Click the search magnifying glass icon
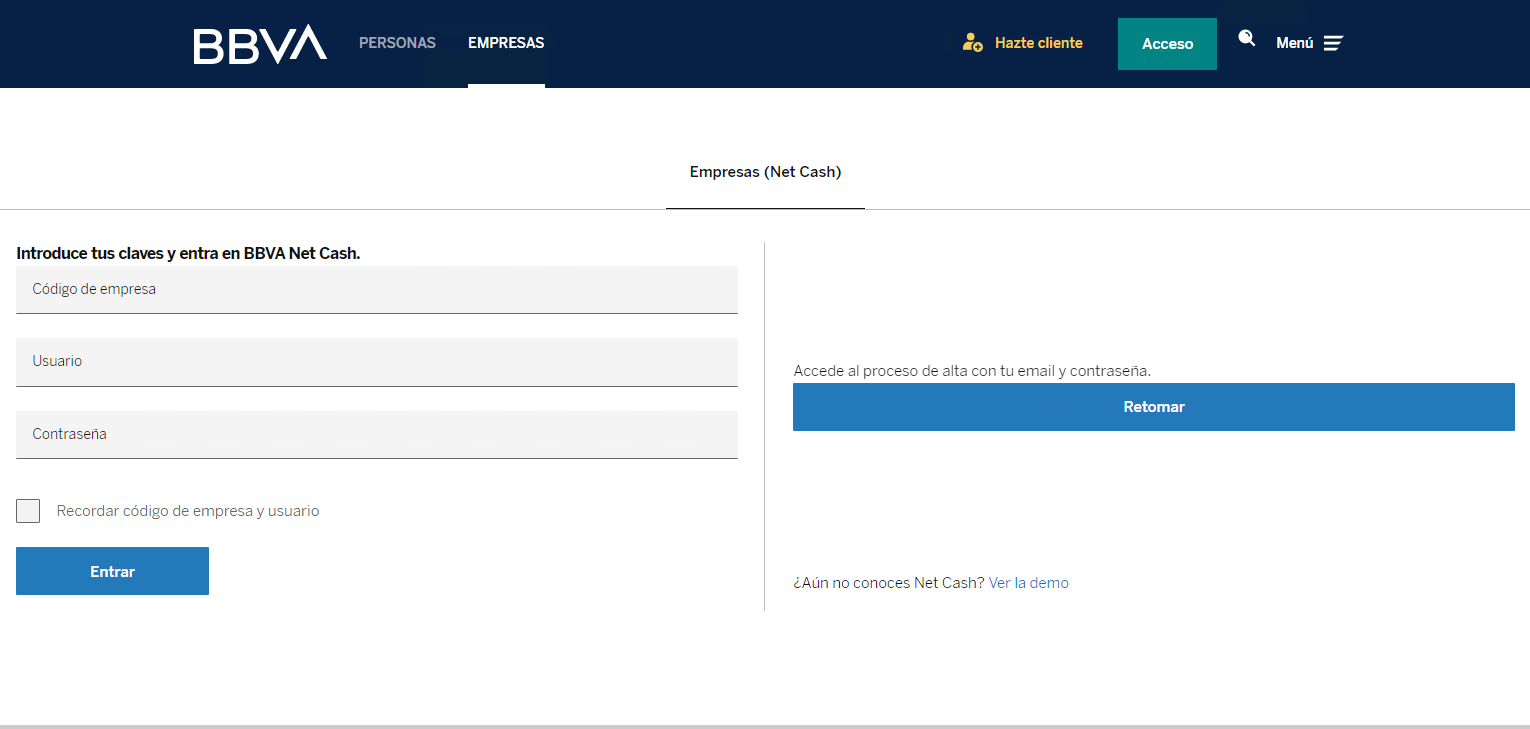The height and width of the screenshot is (729, 1530). click(1246, 39)
